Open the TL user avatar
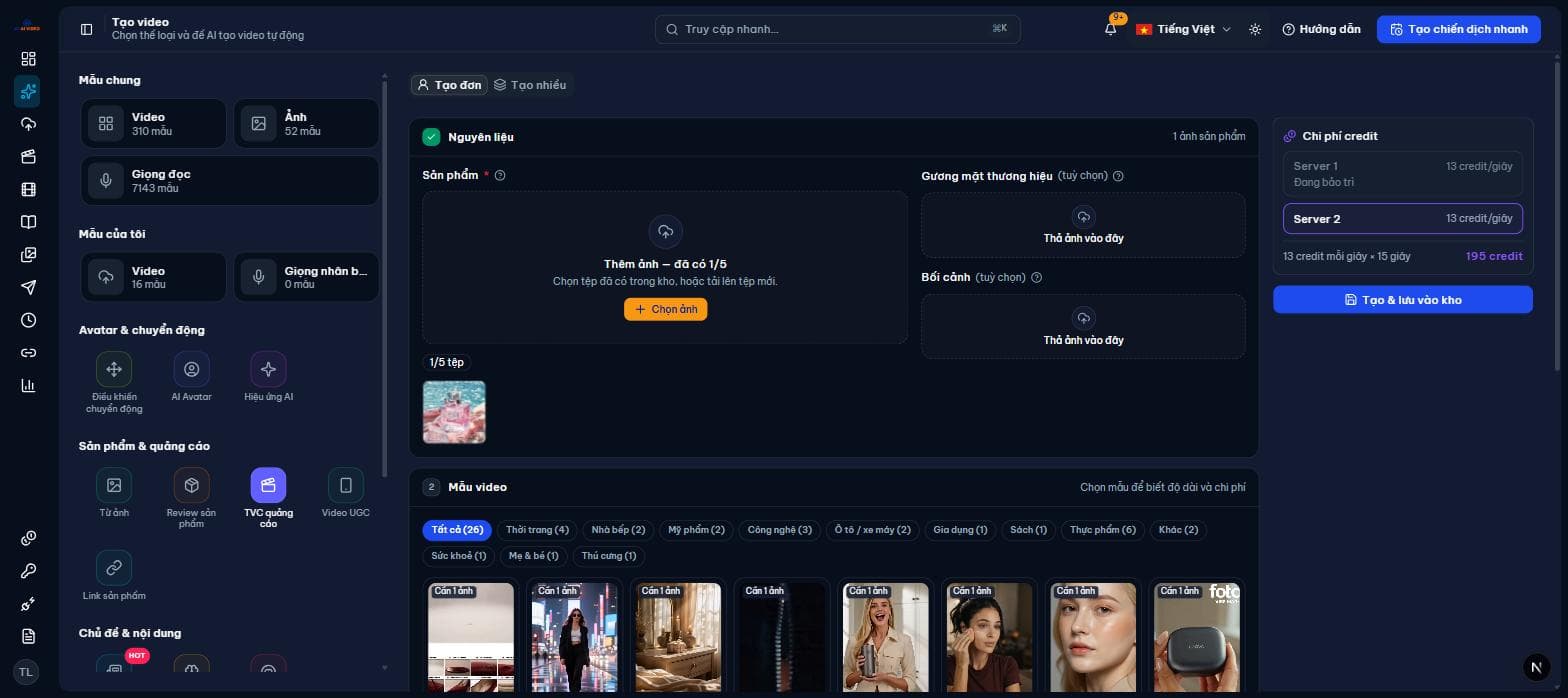 point(26,672)
